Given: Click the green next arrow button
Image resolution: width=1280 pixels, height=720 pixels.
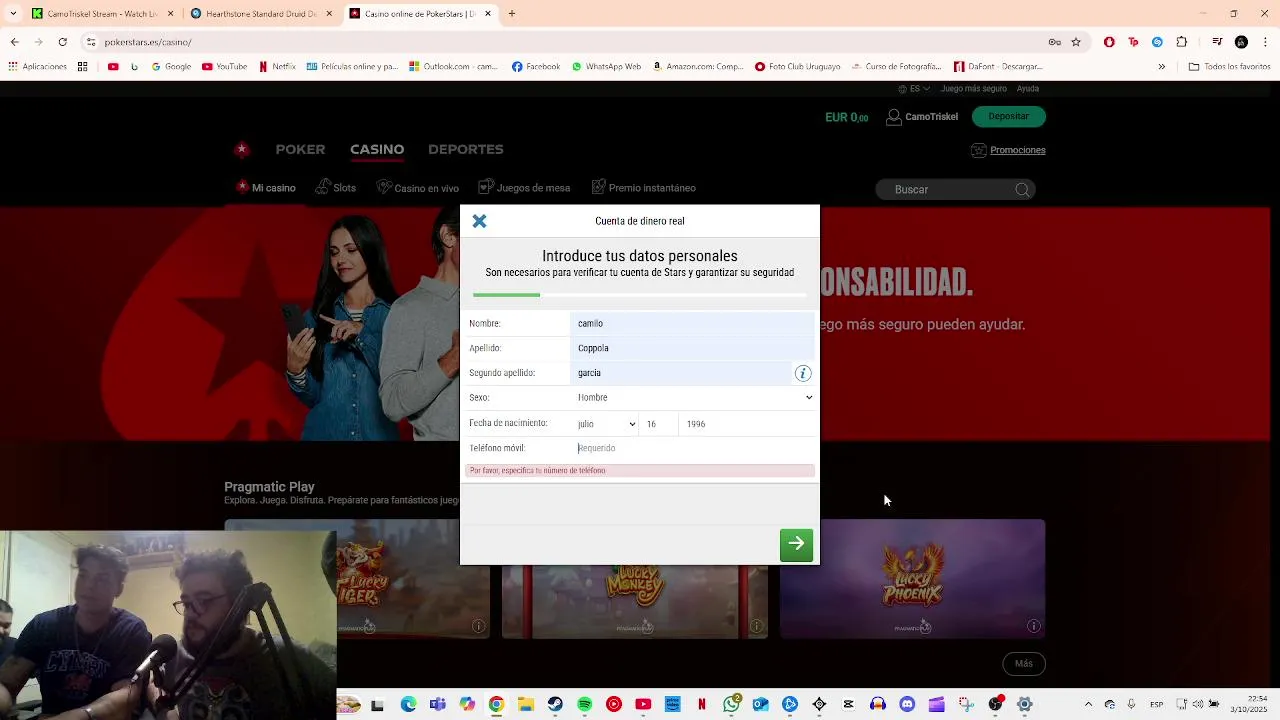Looking at the screenshot, I should (x=796, y=544).
